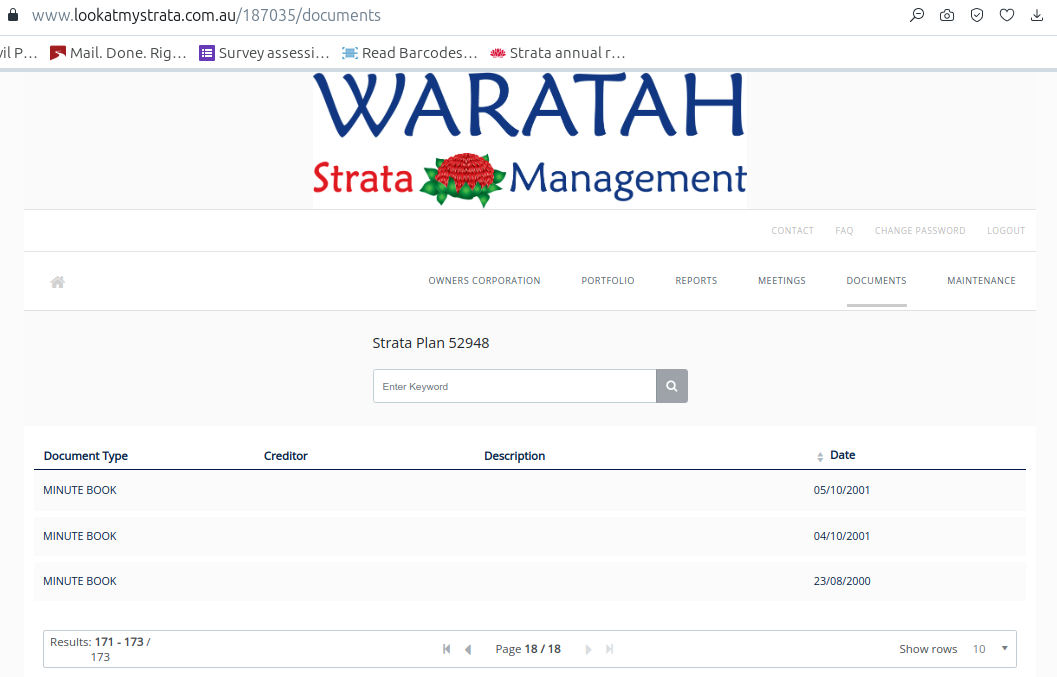Open the Owners Corporation menu
Viewport: 1057px width, 677px height.
tap(485, 281)
